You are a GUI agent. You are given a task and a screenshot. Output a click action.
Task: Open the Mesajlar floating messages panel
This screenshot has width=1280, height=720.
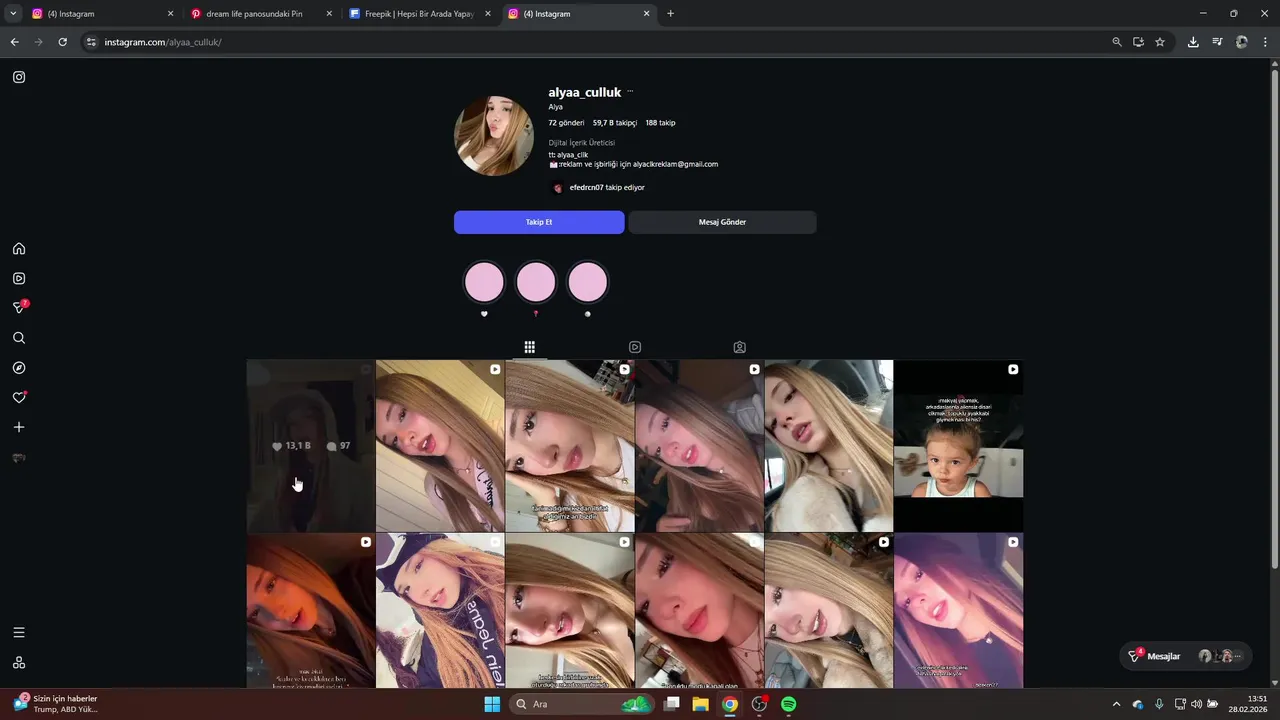[1186, 656]
